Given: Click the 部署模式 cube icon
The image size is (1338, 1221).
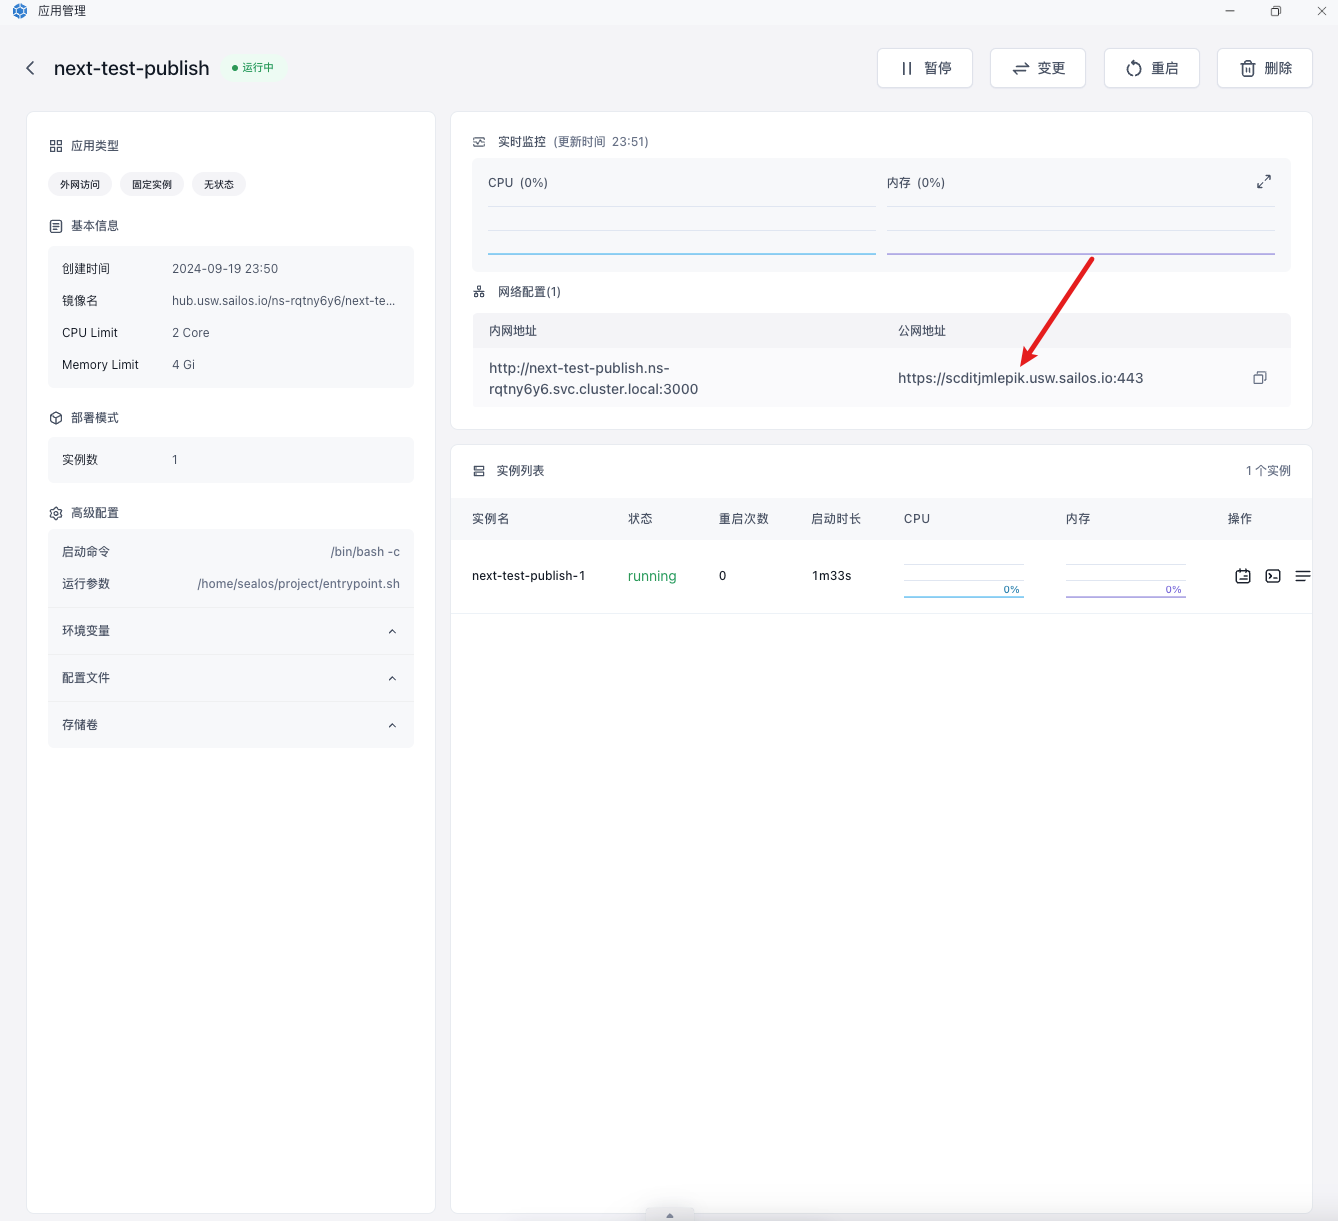Looking at the screenshot, I should pyautogui.click(x=56, y=418).
